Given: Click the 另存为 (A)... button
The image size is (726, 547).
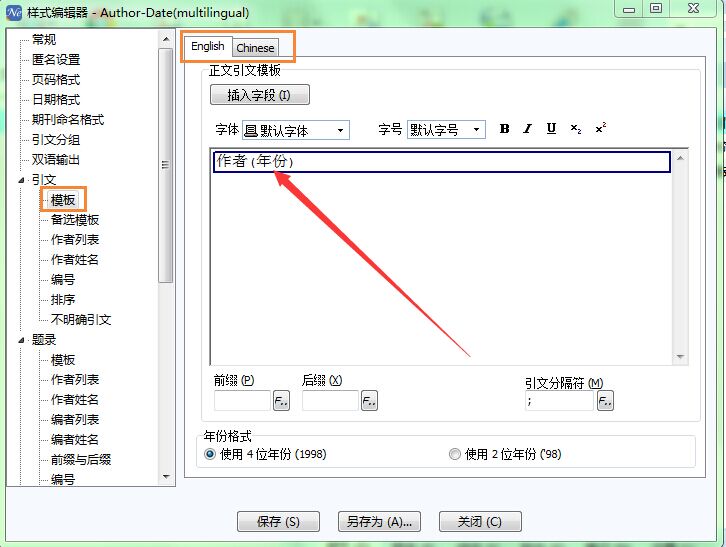Looking at the screenshot, I should pyautogui.click(x=379, y=522).
